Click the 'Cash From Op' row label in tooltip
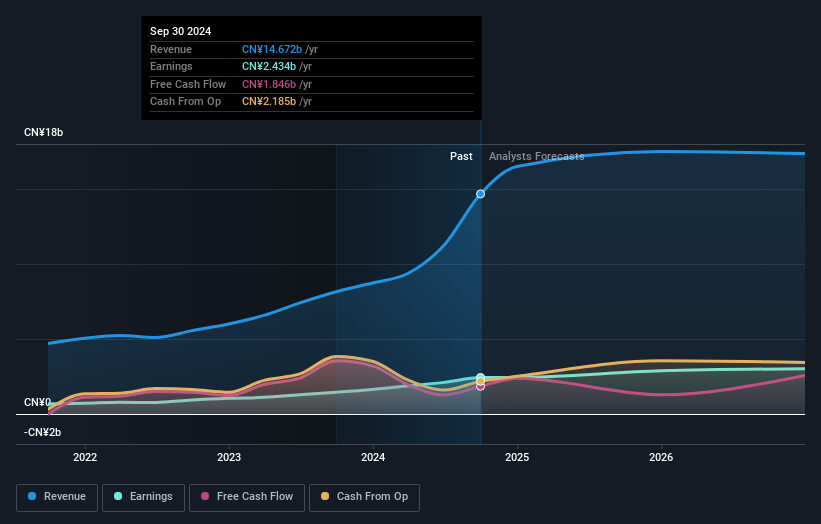 185,102
